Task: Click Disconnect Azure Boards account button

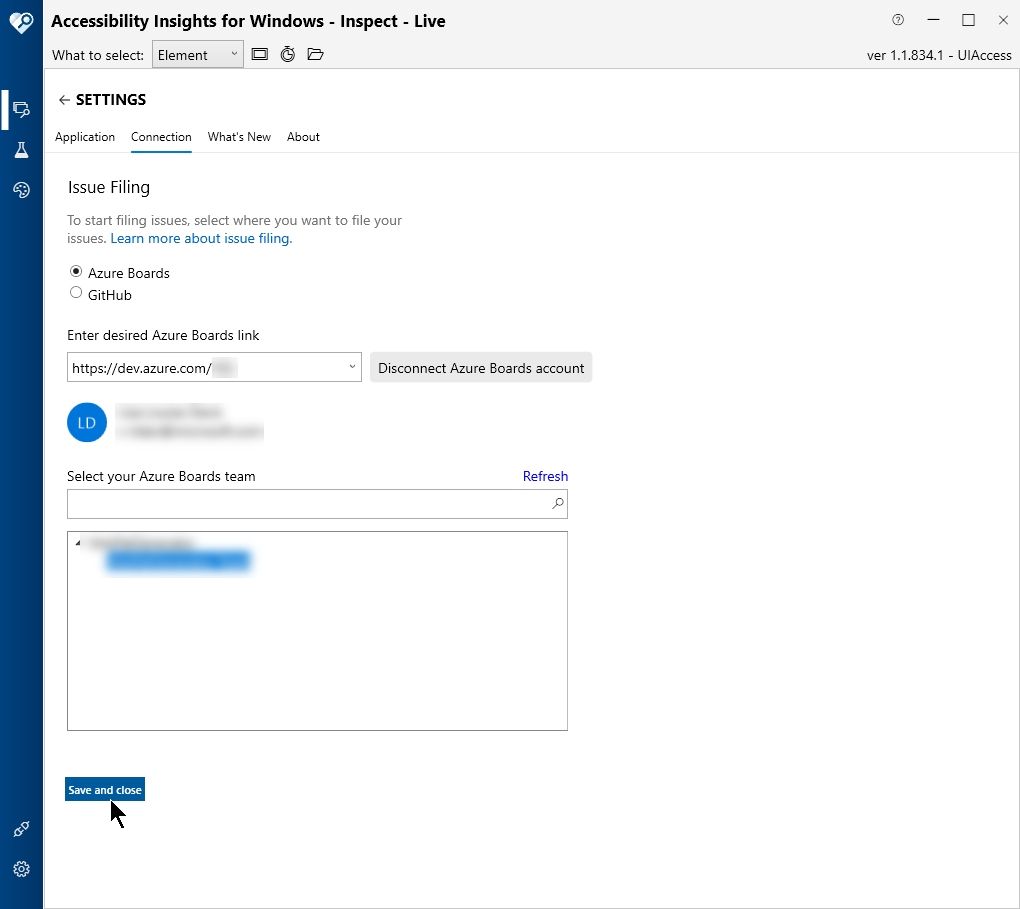Action: (x=481, y=368)
